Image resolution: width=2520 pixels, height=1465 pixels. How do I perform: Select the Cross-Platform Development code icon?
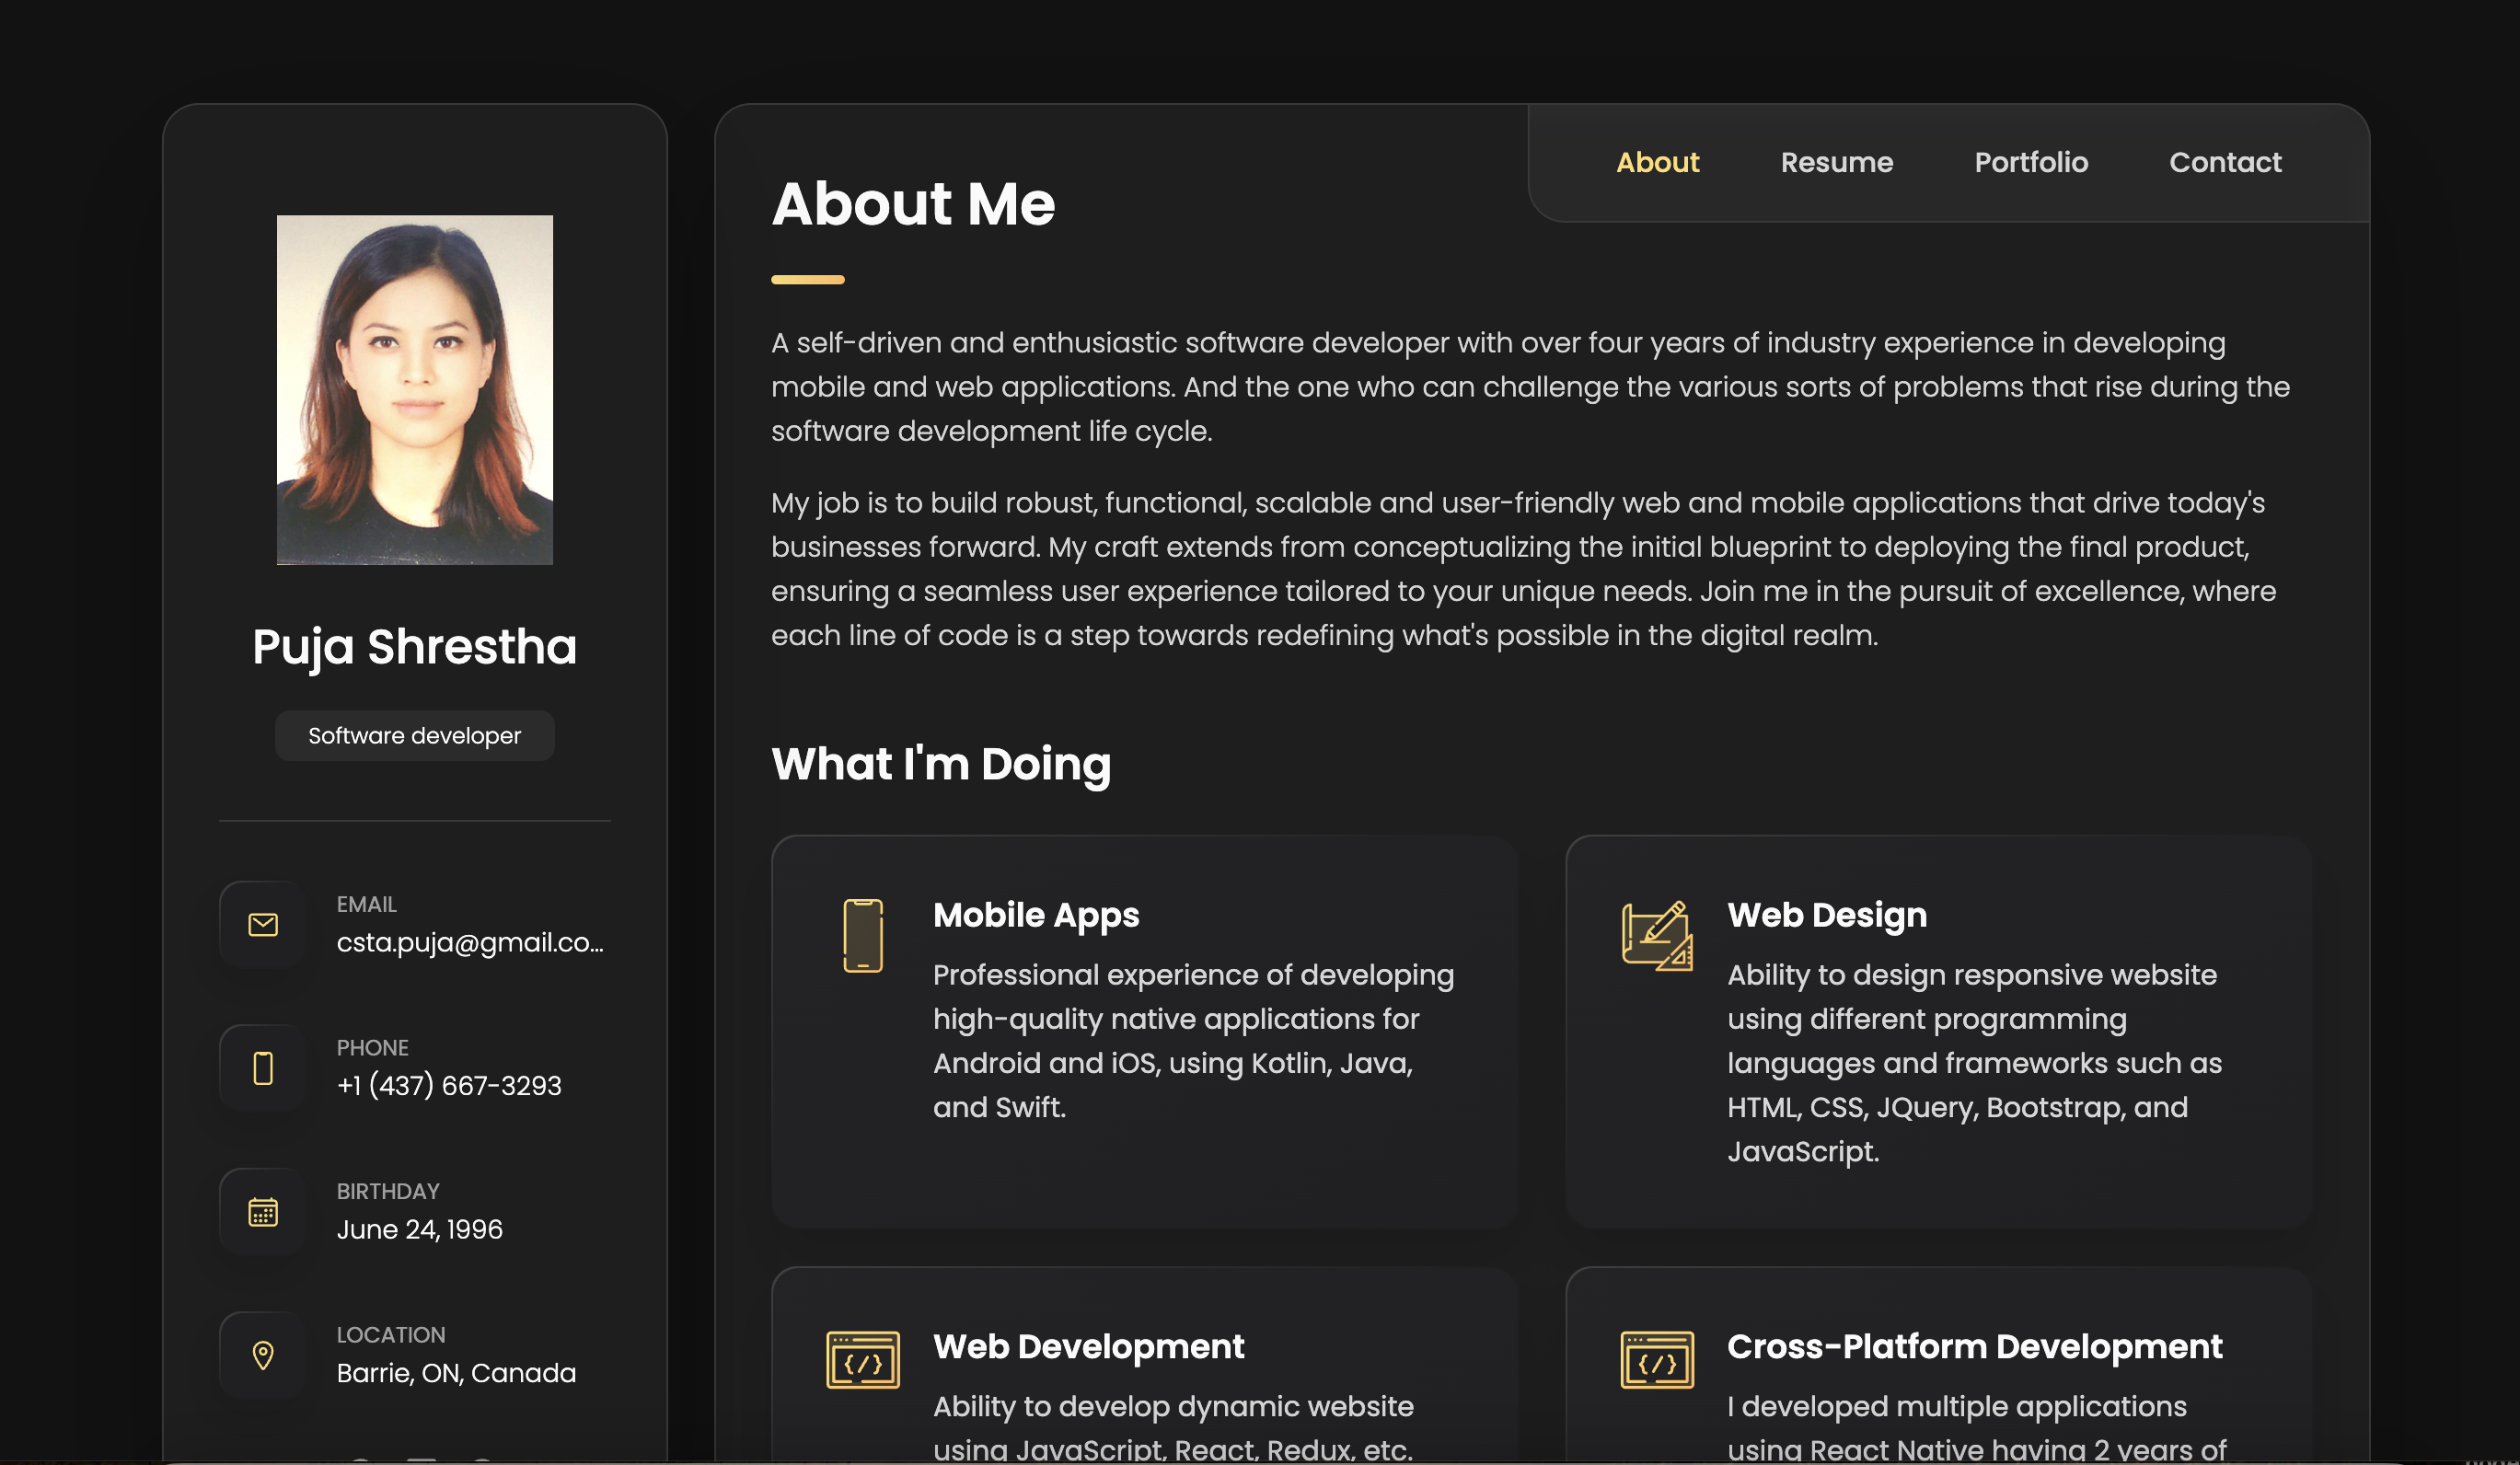tap(1657, 1359)
